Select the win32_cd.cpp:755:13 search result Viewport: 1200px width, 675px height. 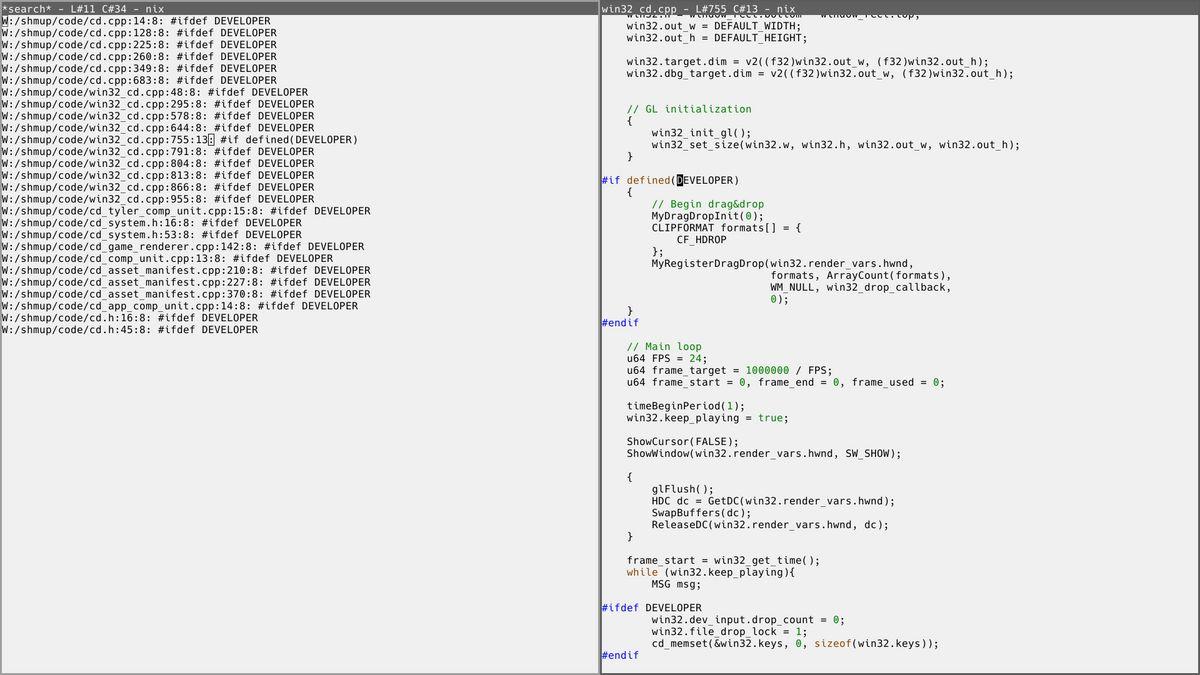point(179,140)
